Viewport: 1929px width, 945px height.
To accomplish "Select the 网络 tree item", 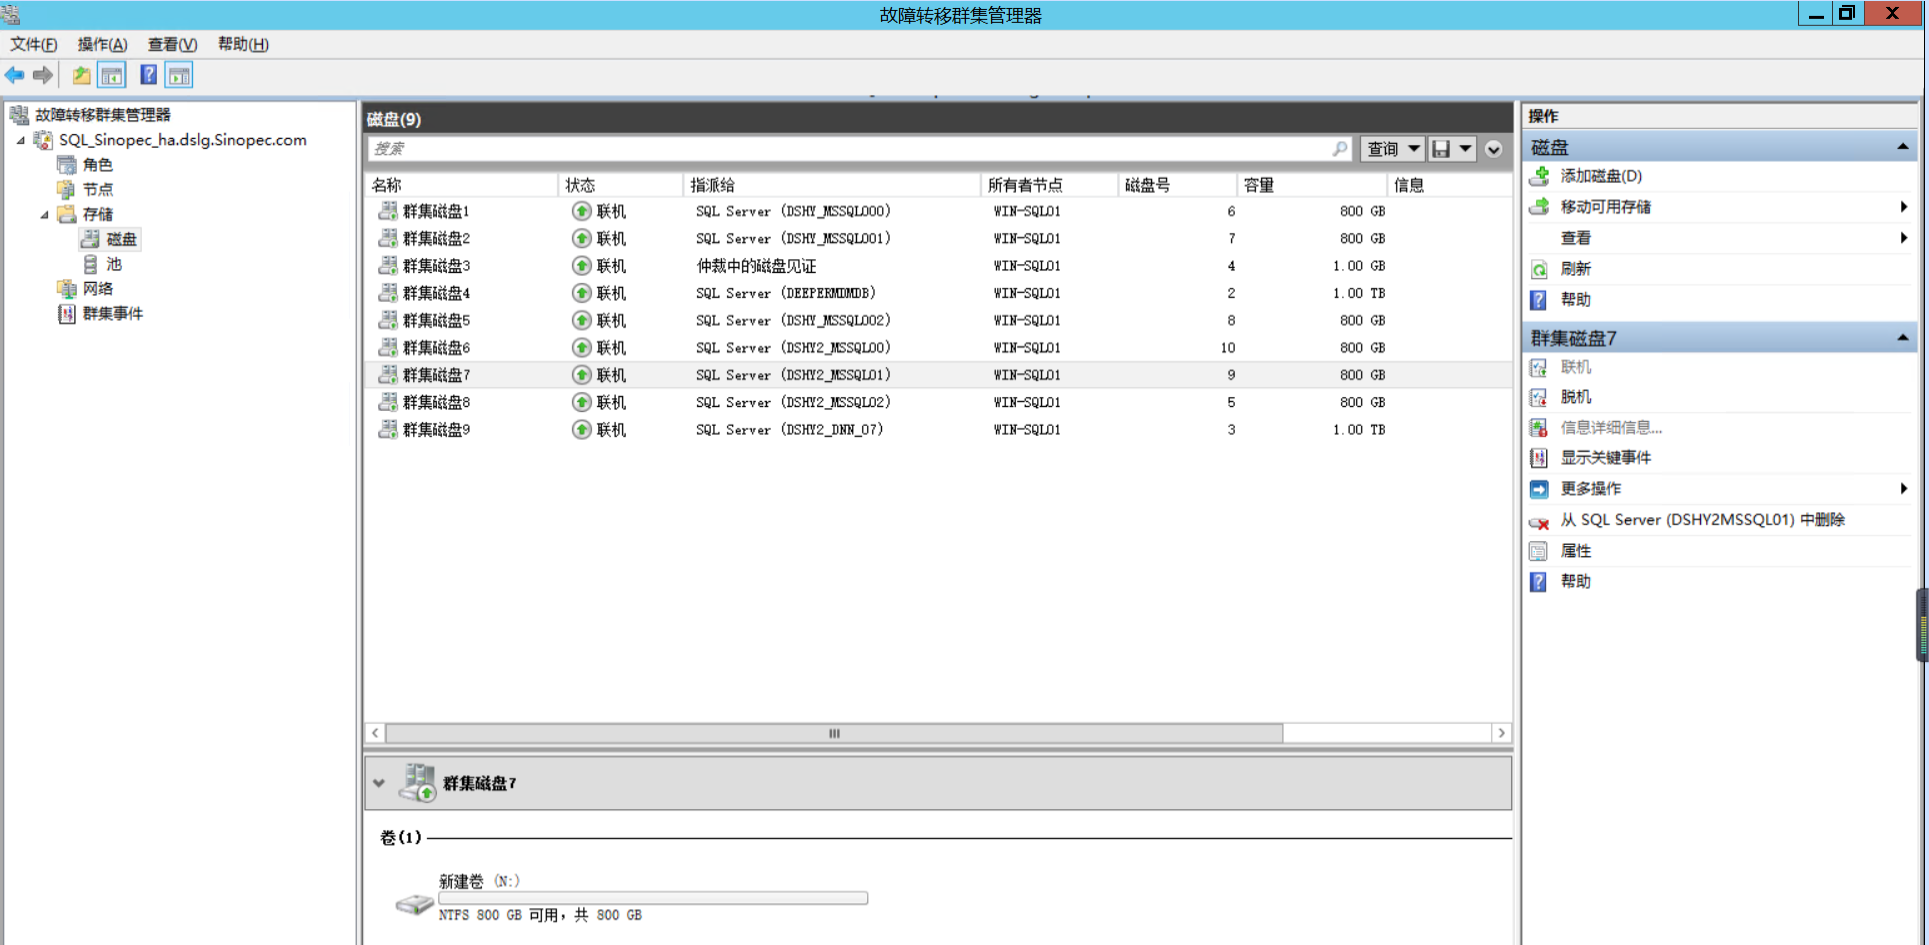I will point(97,288).
